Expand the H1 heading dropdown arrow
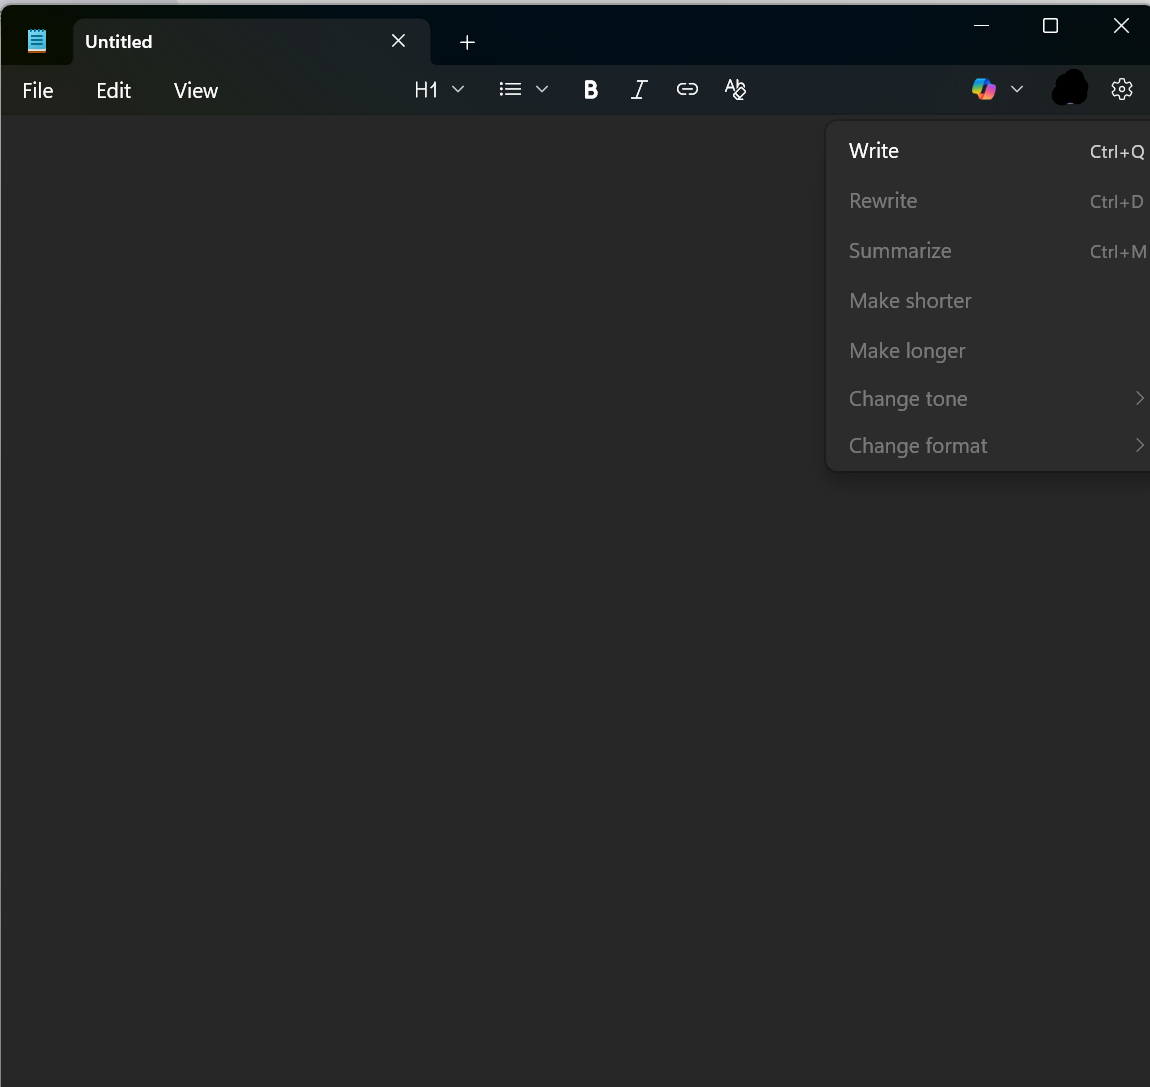This screenshot has width=1150, height=1087. point(458,89)
